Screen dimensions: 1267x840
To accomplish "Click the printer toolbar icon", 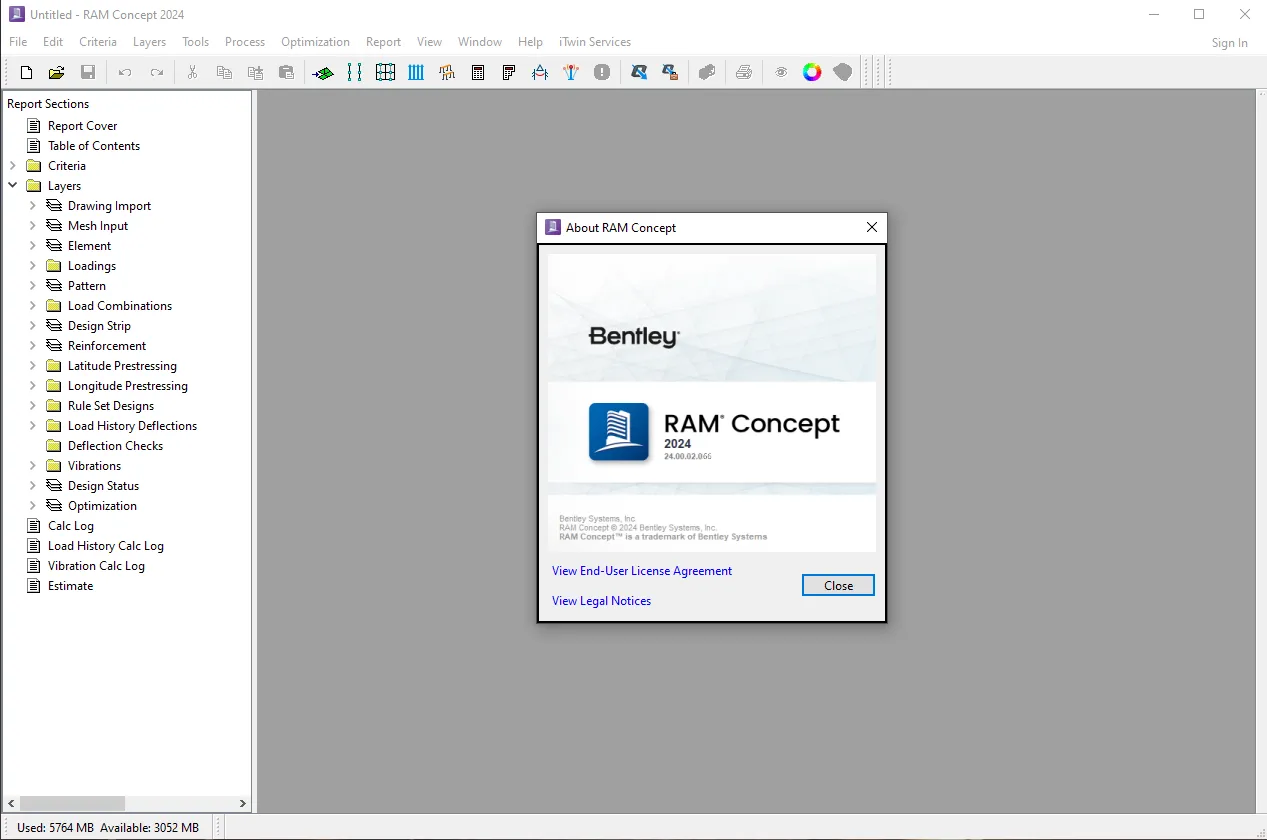I will [x=744, y=72].
